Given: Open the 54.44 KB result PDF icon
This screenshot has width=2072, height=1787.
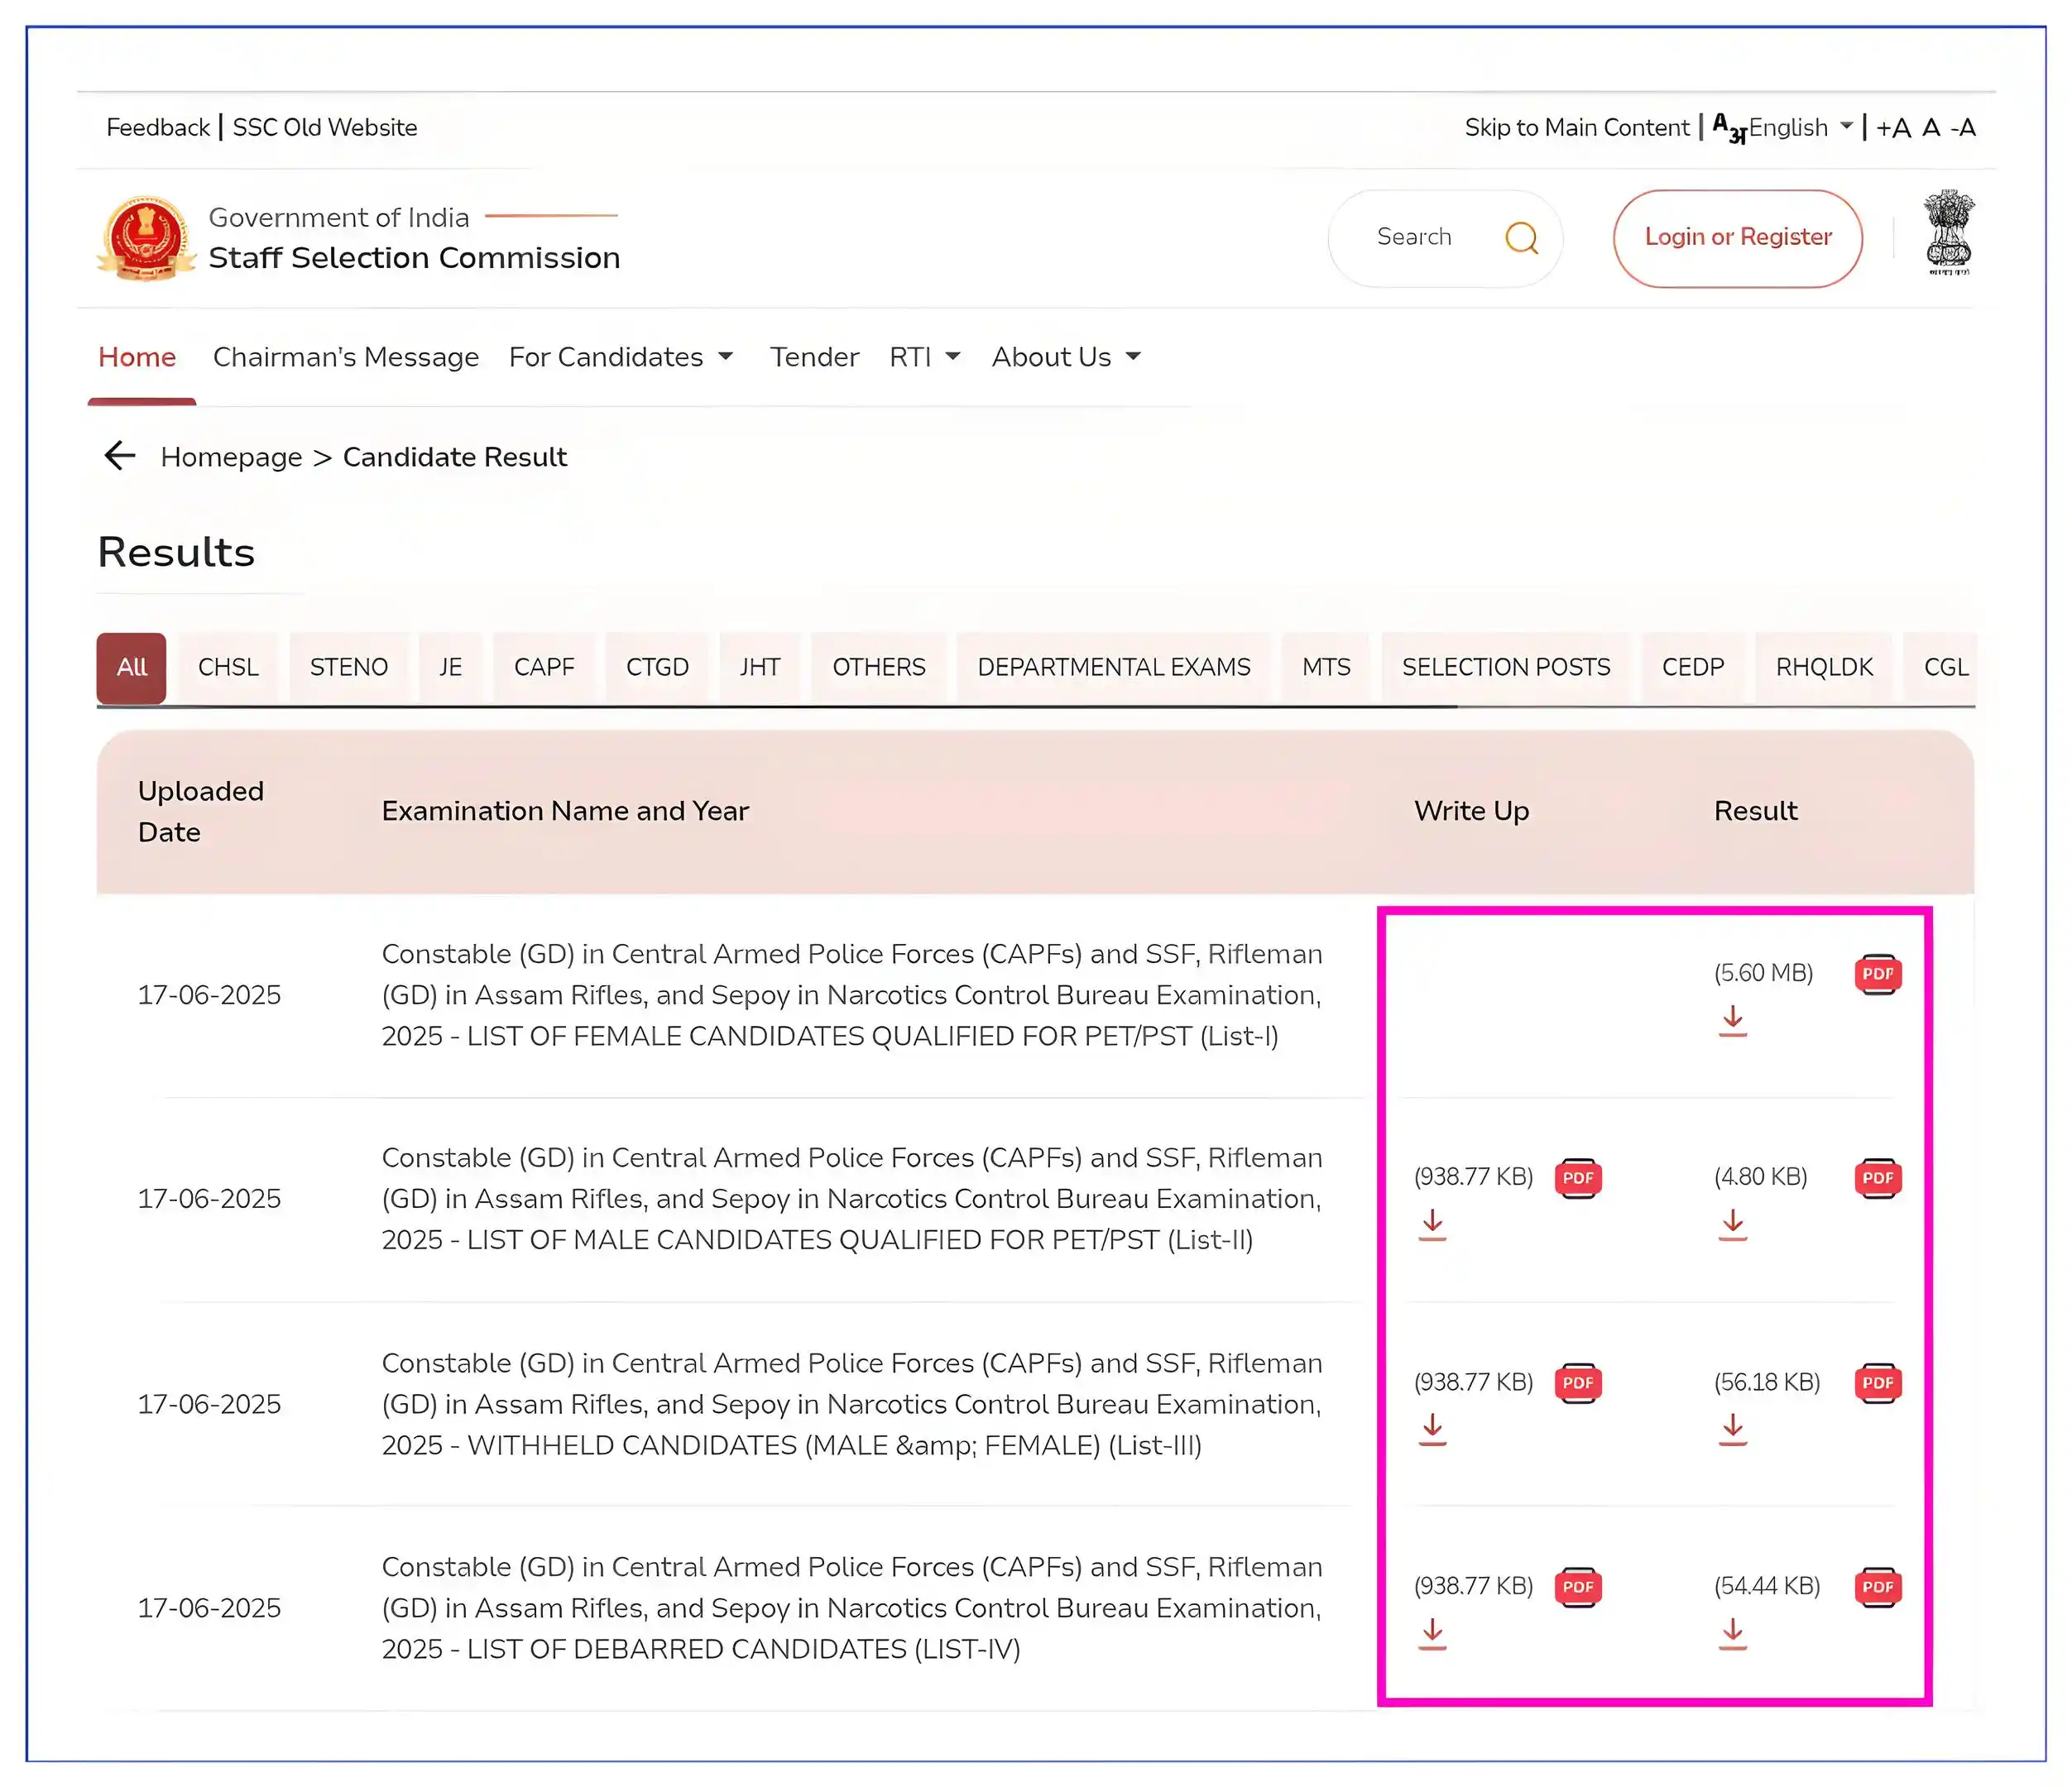Looking at the screenshot, I should (1877, 1587).
